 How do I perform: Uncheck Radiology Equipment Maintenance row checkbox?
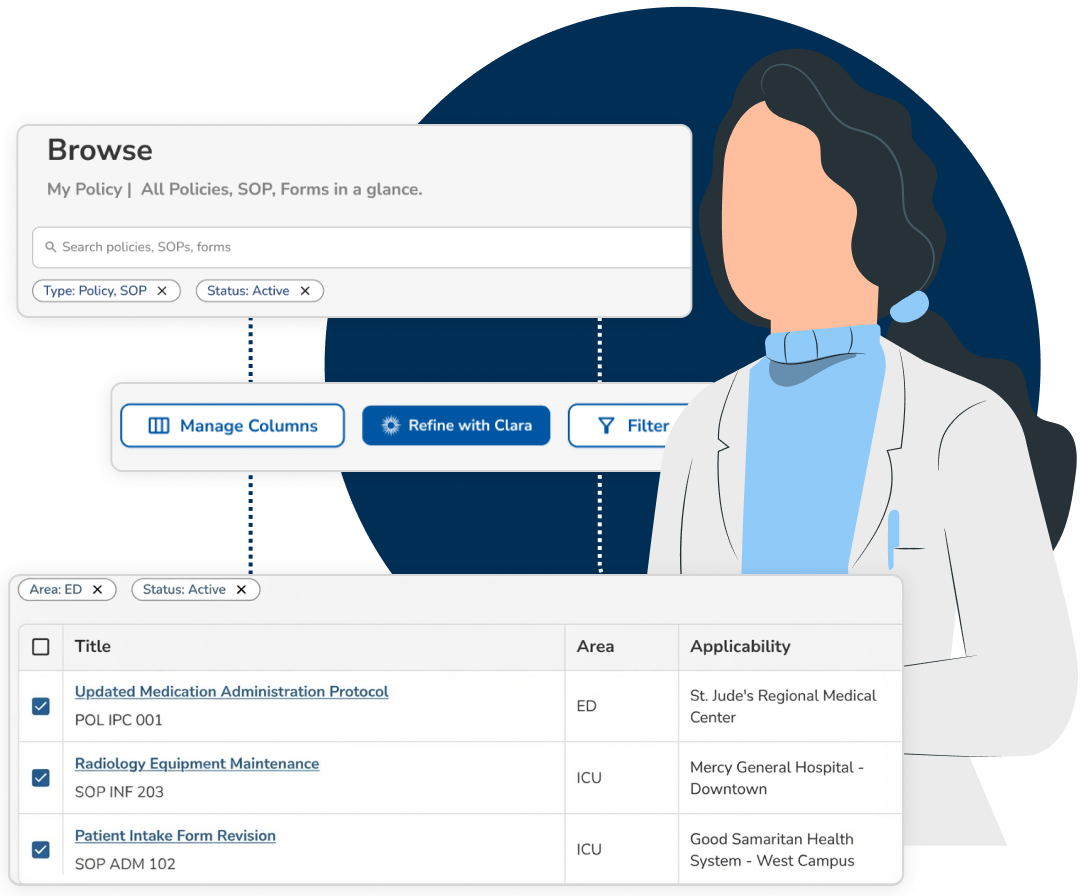pyautogui.click(x=41, y=778)
